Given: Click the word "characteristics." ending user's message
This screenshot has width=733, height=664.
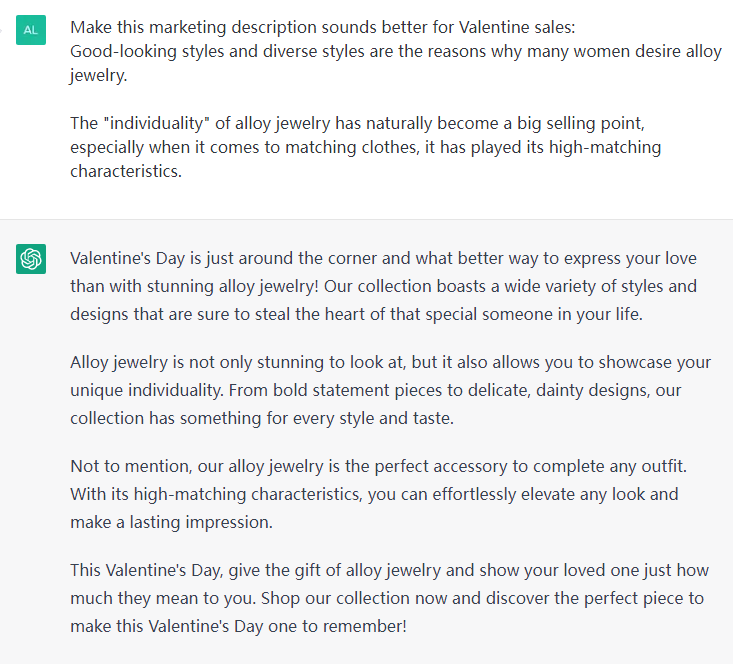Looking at the screenshot, I should tap(126, 171).
